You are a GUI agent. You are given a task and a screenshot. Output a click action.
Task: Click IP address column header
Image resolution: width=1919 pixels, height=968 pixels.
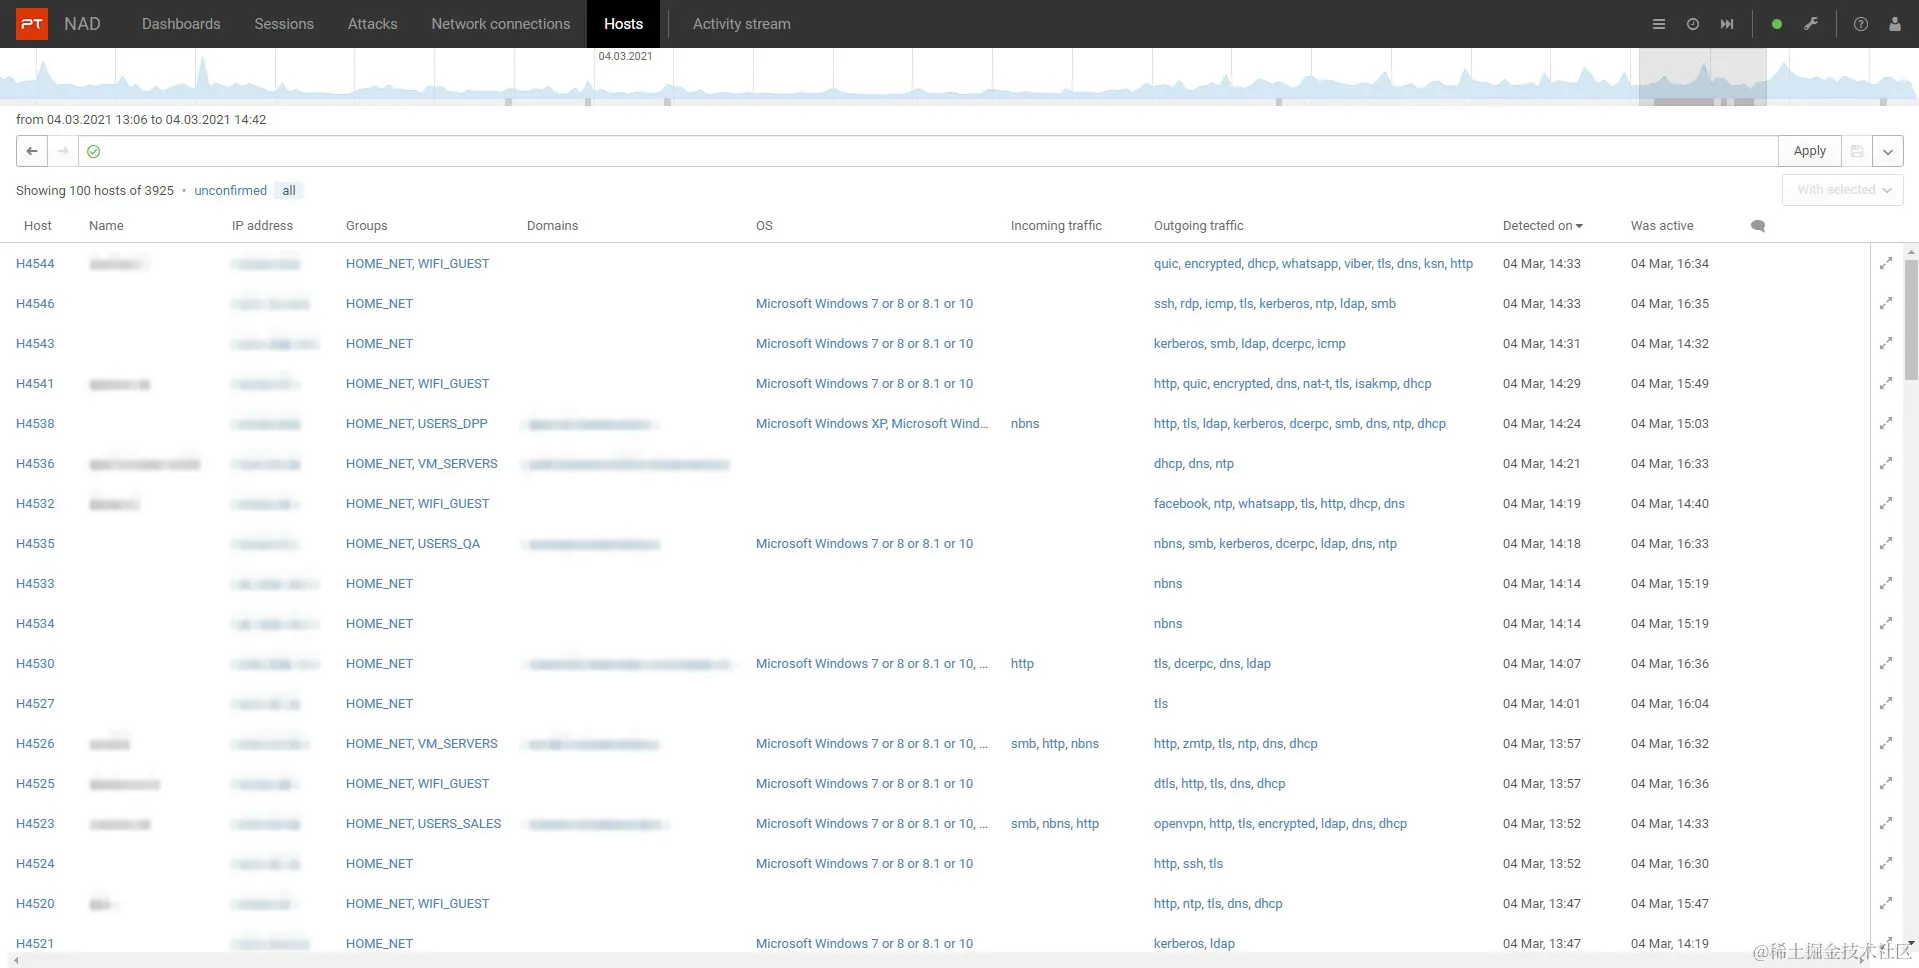(262, 226)
